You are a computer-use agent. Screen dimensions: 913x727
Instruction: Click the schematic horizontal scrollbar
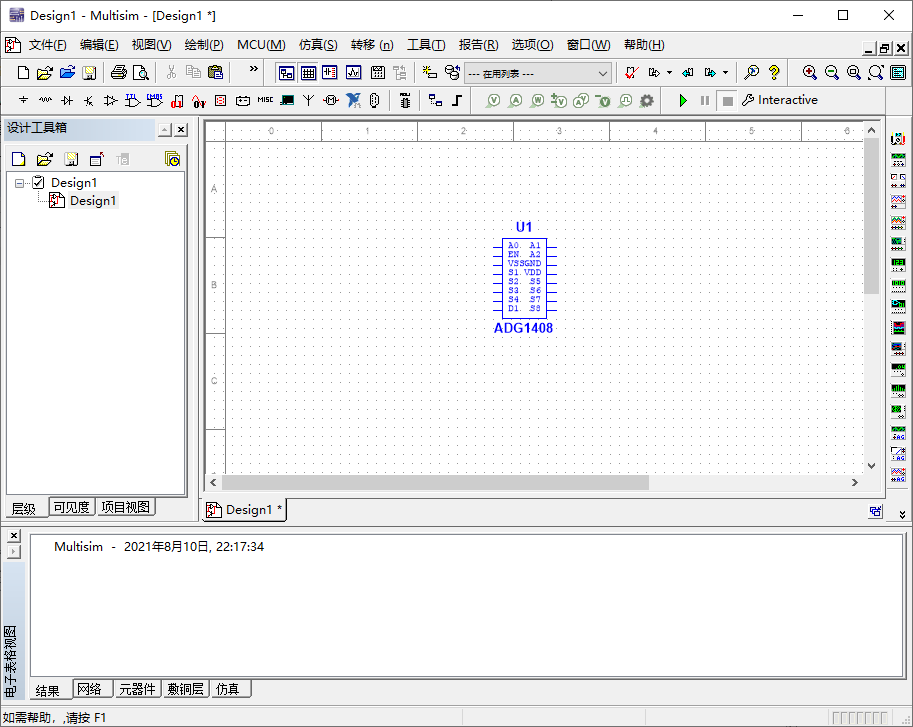point(430,482)
